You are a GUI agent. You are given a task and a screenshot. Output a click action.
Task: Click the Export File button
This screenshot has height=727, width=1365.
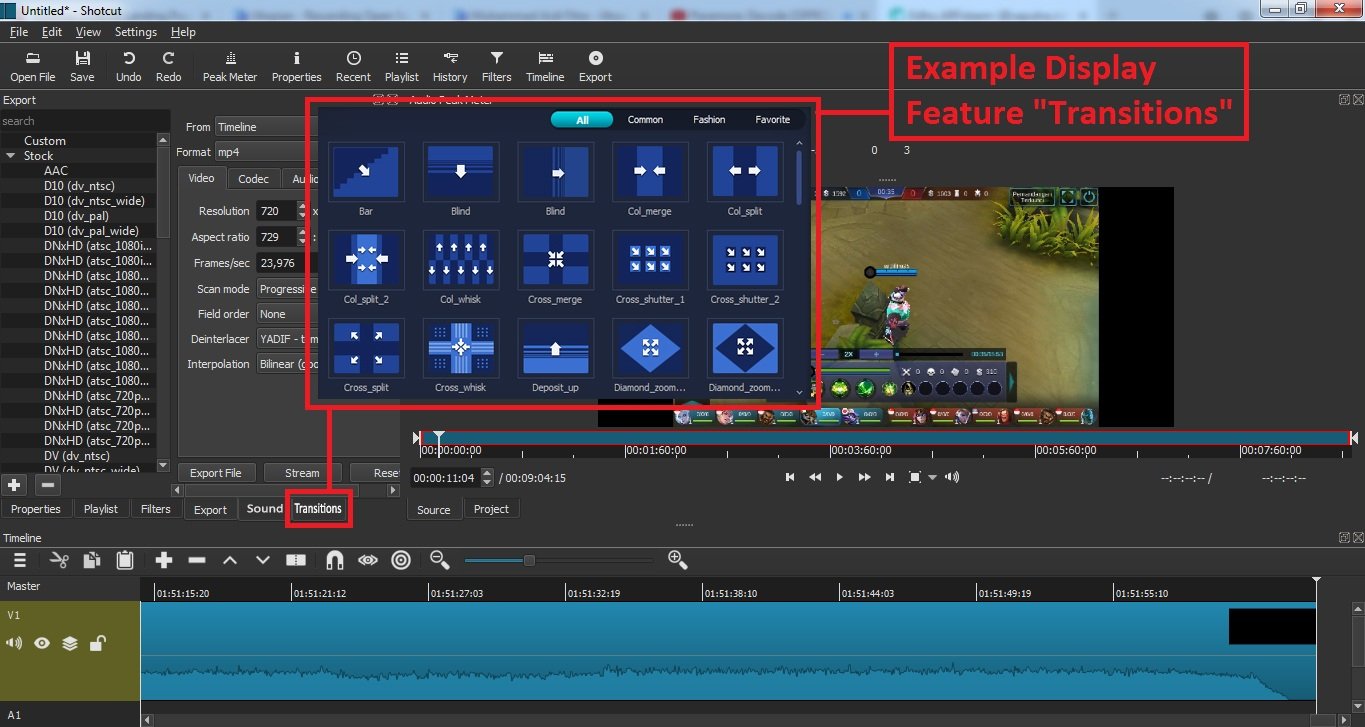tap(216, 473)
